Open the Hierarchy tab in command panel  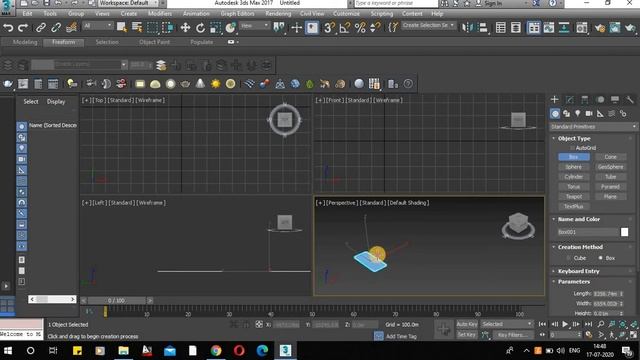(x=584, y=100)
